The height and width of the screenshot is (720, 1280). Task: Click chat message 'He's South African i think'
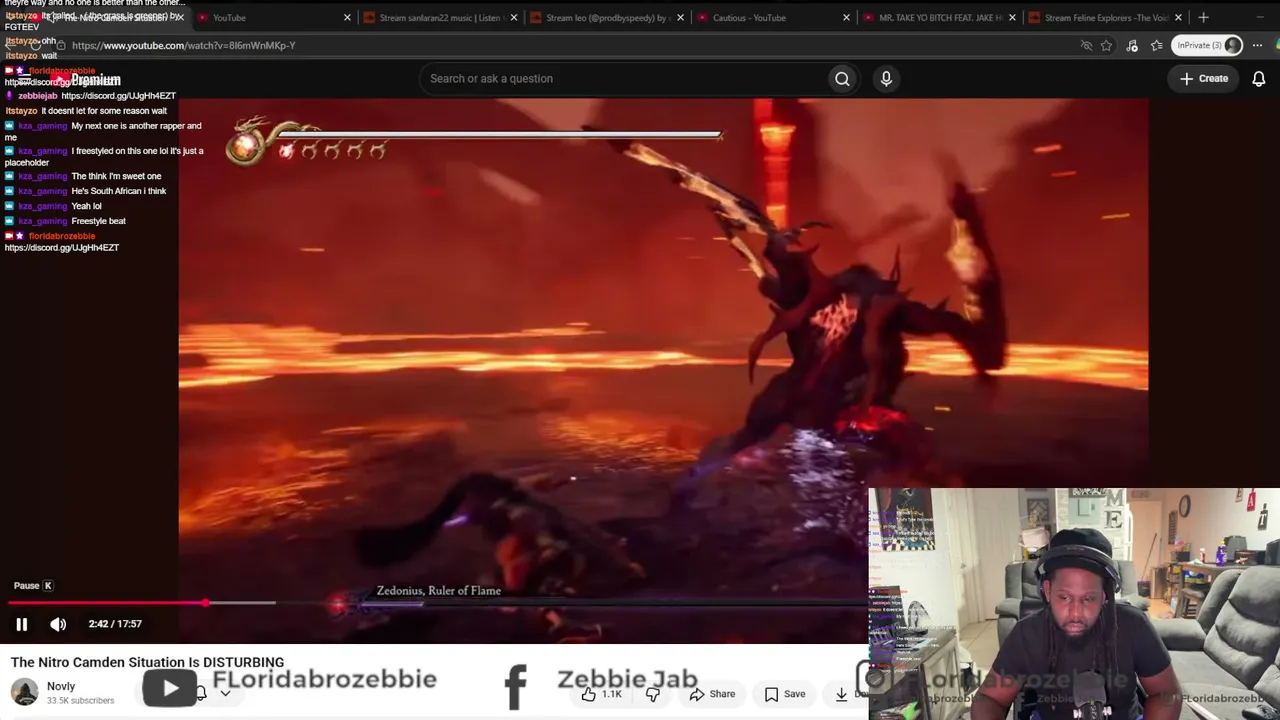tap(119, 191)
